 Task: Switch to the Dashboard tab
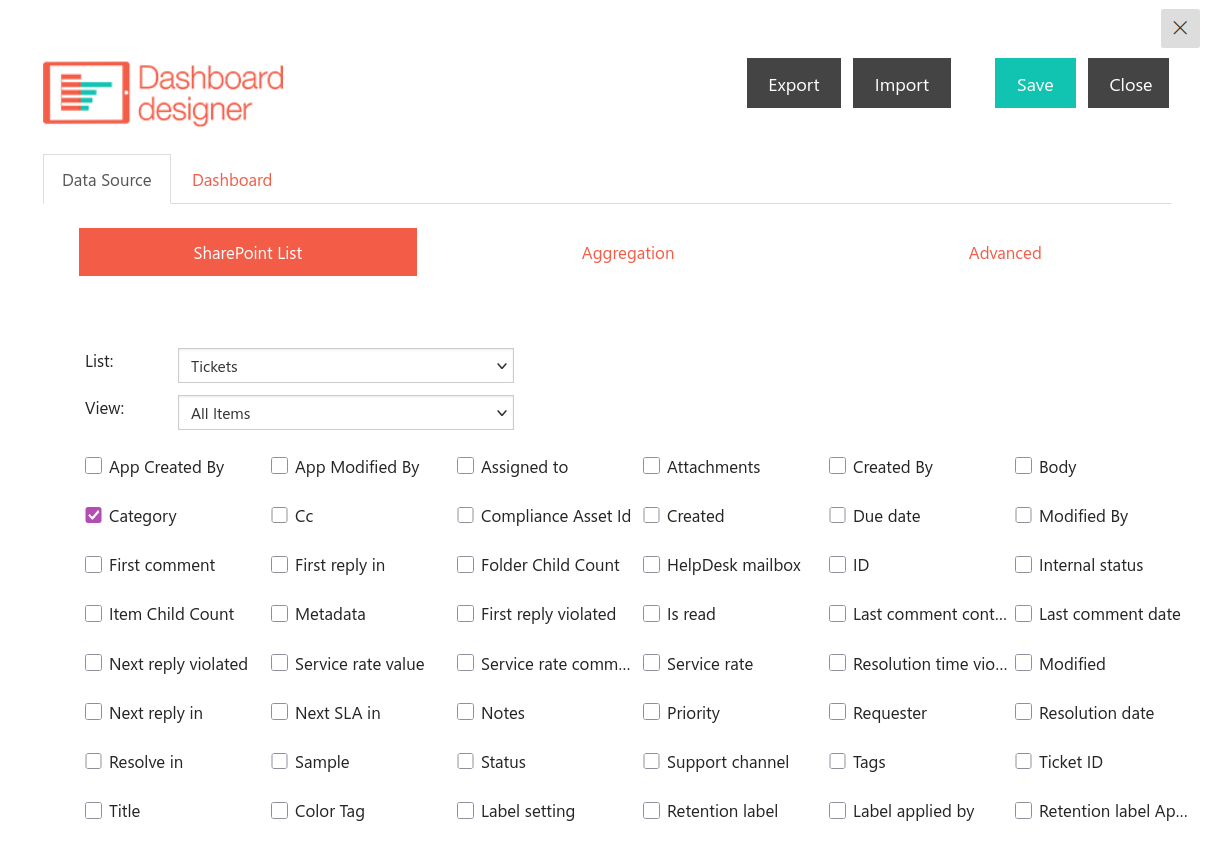click(x=232, y=180)
